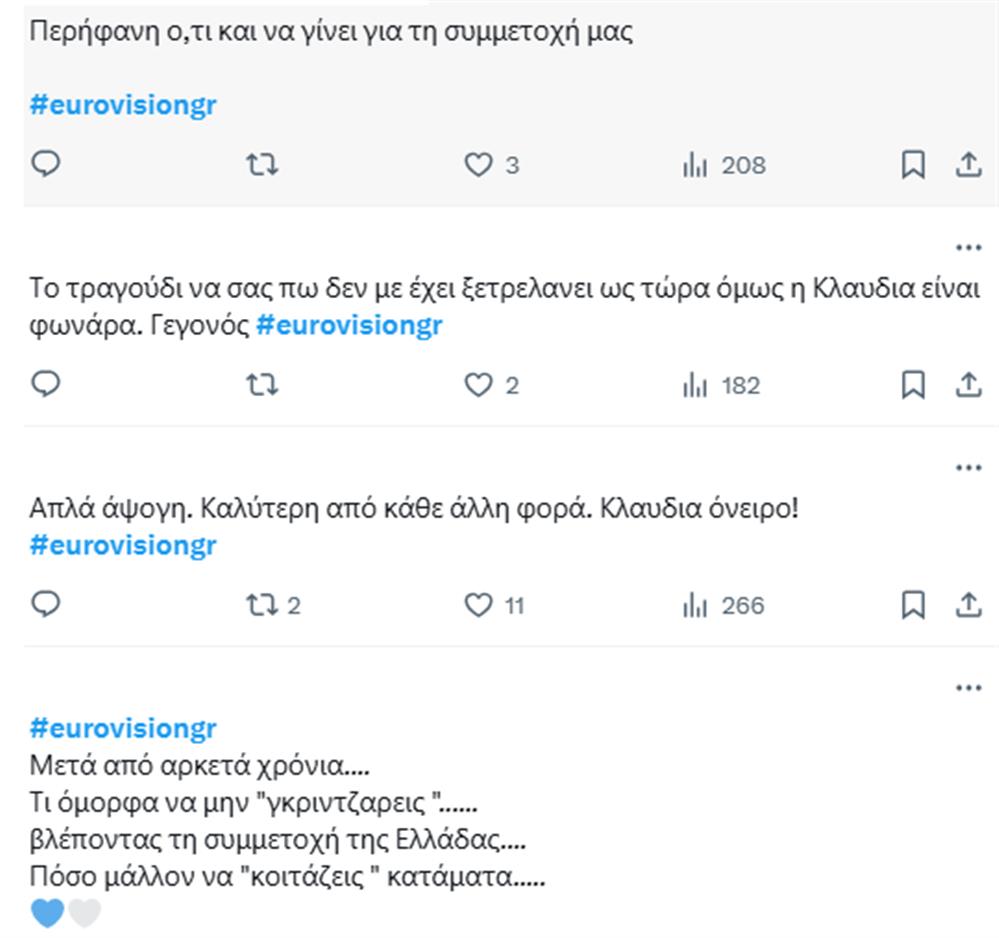Select the reply icon under the Klaudia tweet
This screenshot has width=999, height=938.
[45, 384]
